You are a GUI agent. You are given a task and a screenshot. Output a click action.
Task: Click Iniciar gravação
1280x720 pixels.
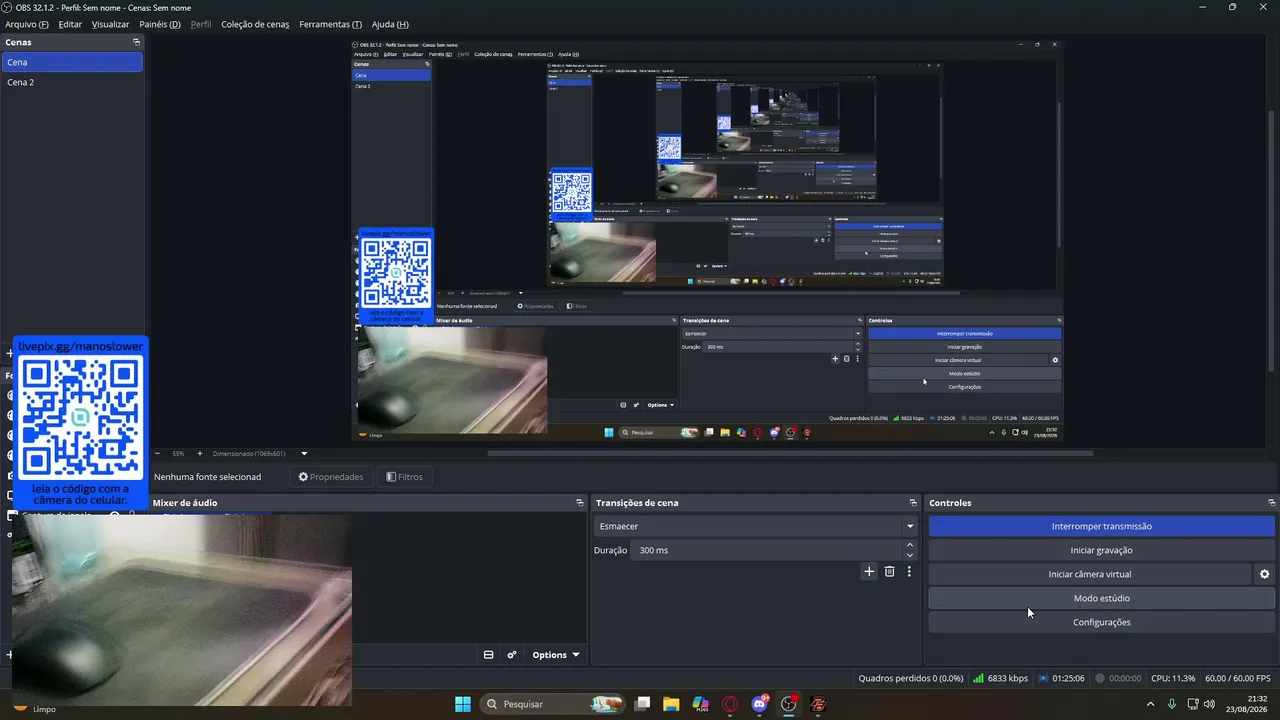click(1102, 550)
